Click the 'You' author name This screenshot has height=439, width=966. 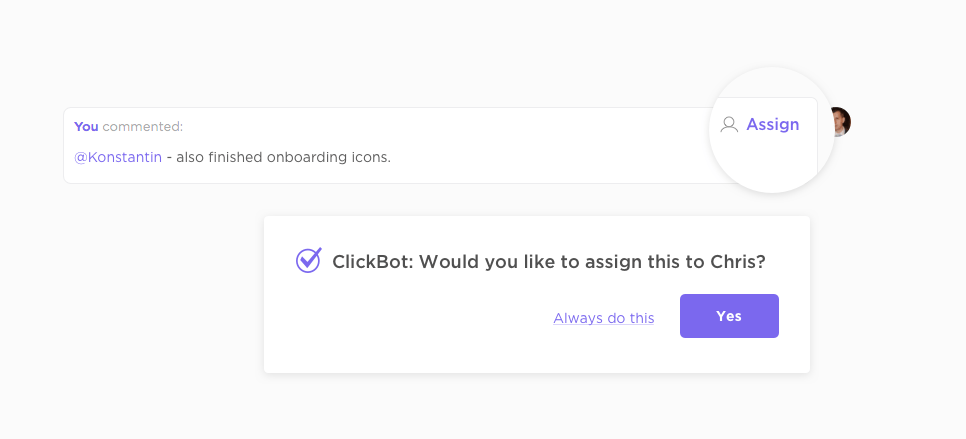[86, 127]
